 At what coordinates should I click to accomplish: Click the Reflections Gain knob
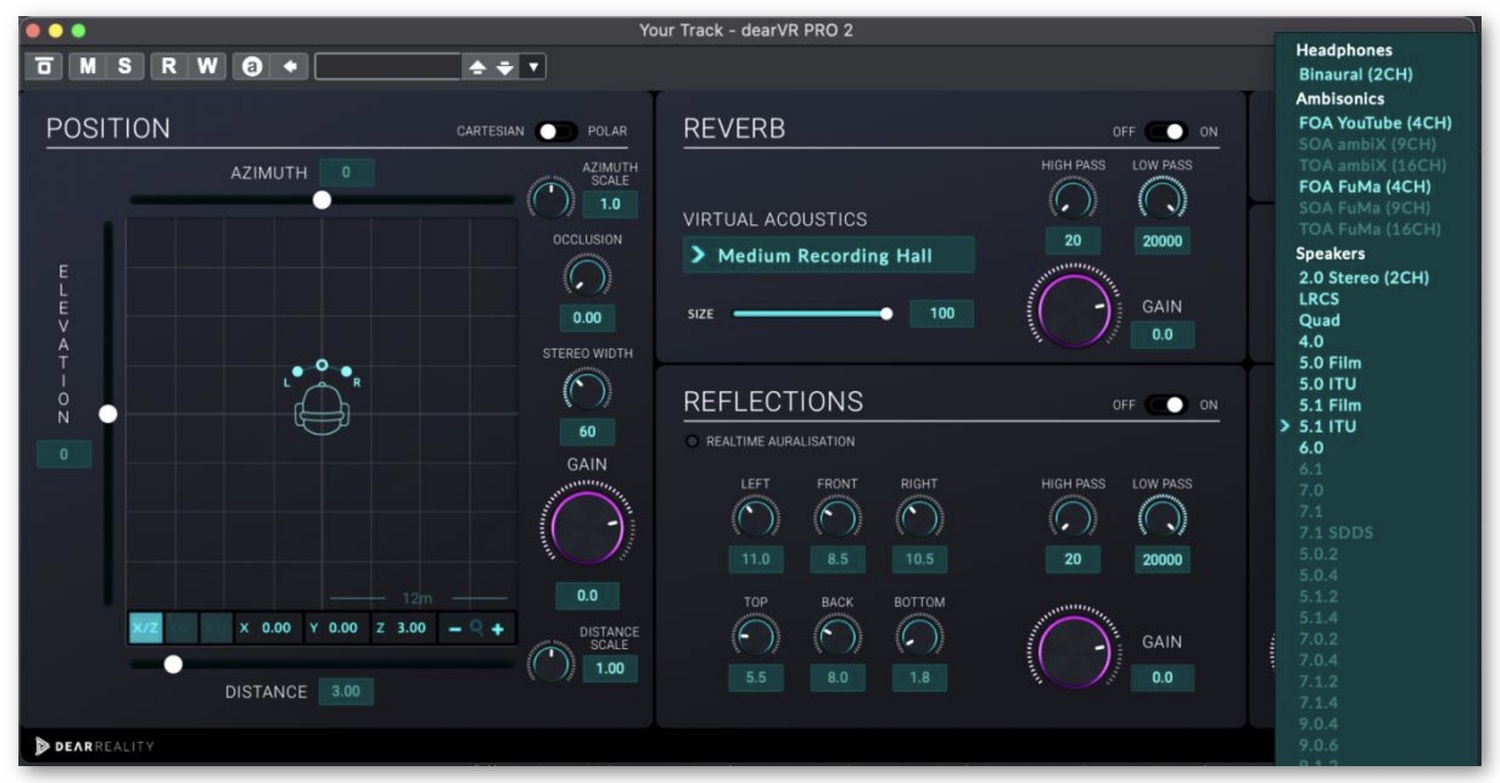[x=1074, y=651]
